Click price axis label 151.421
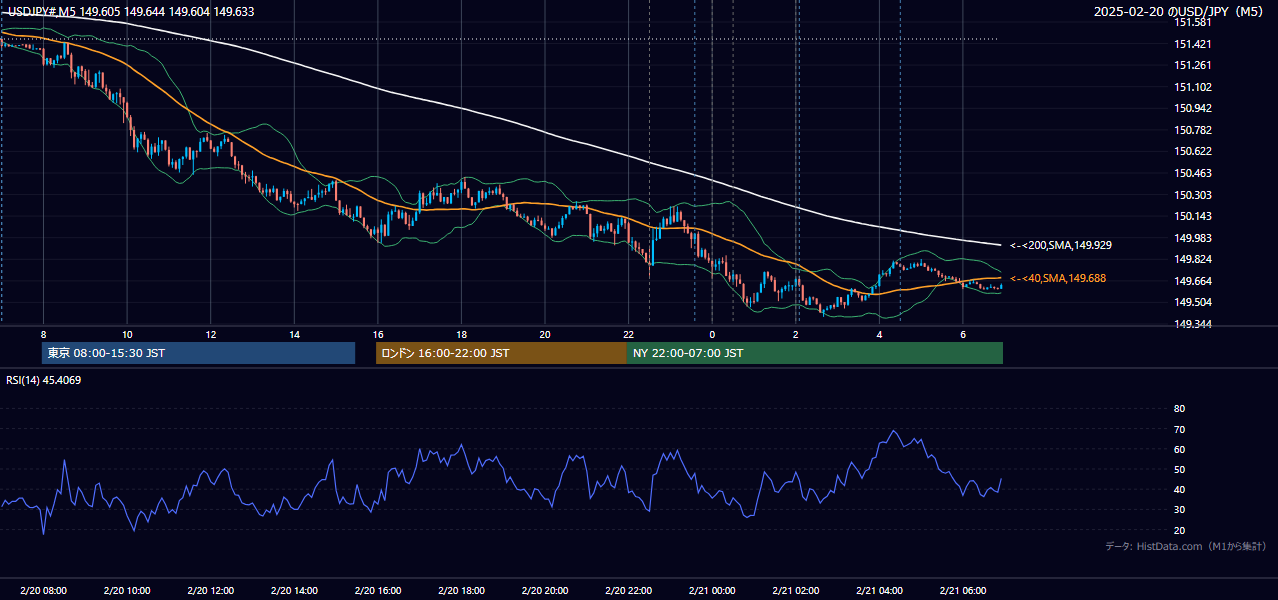This screenshot has width=1278, height=600. click(x=1192, y=44)
